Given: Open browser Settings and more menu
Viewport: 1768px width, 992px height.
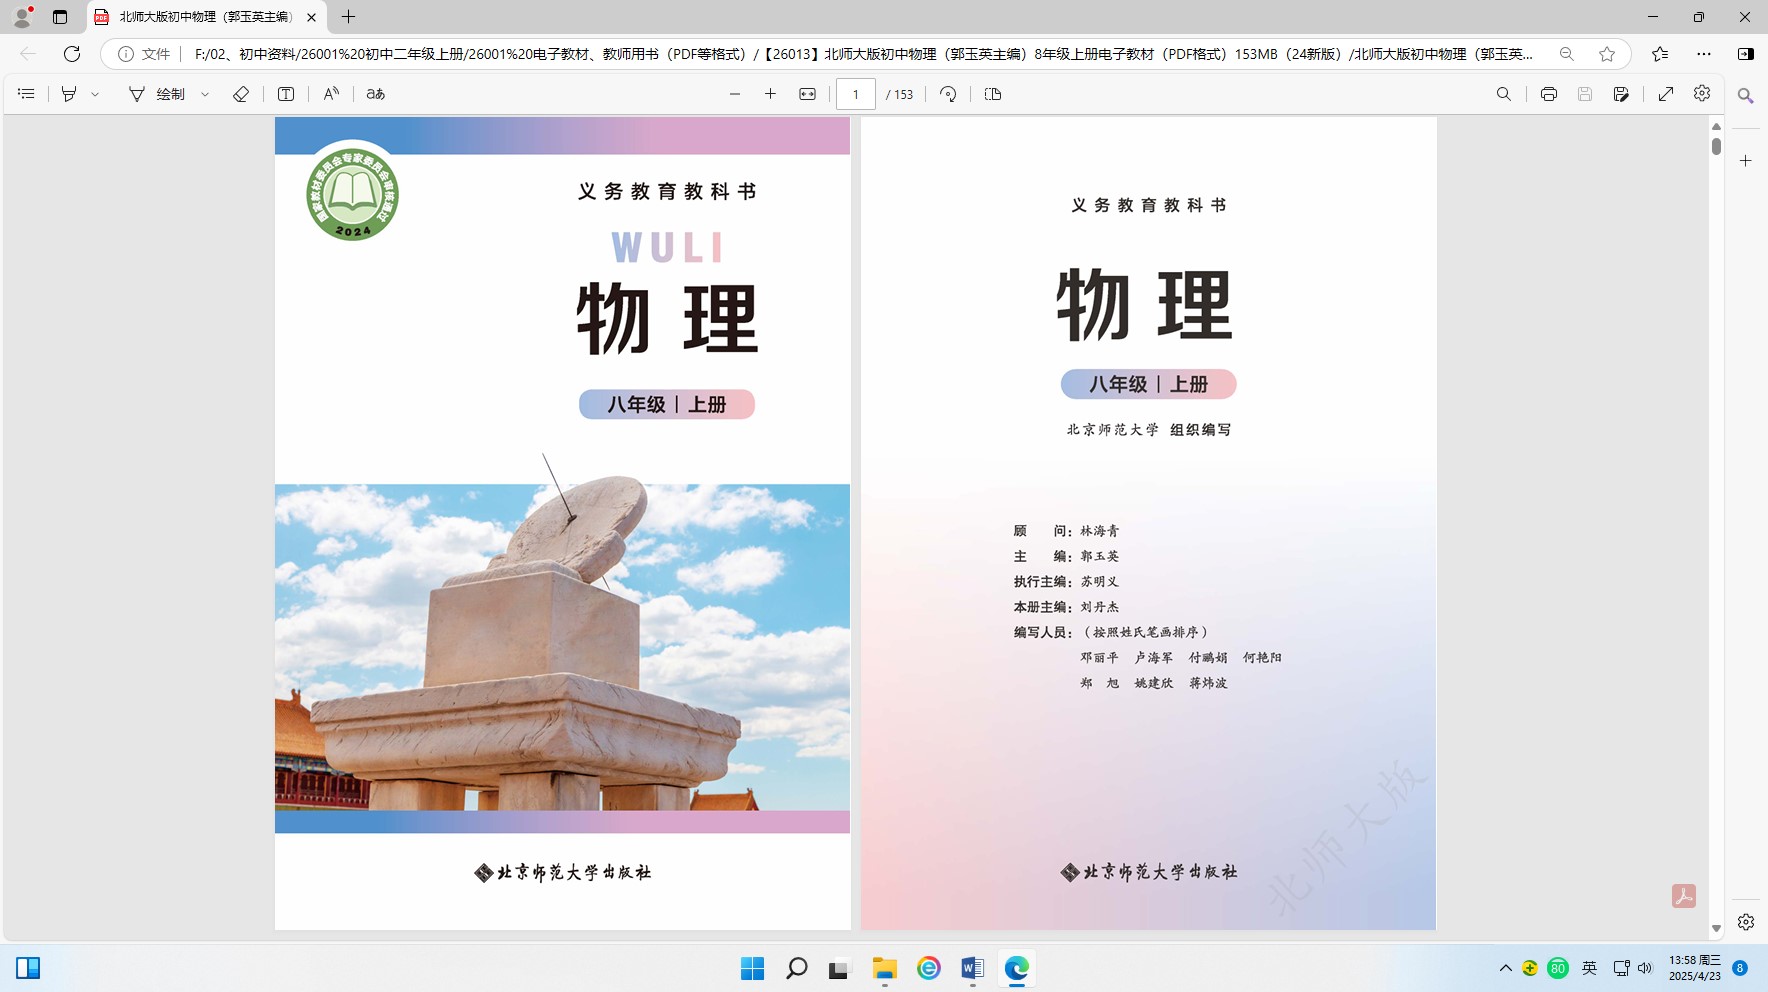Looking at the screenshot, I should click(x=1704, y=54).
